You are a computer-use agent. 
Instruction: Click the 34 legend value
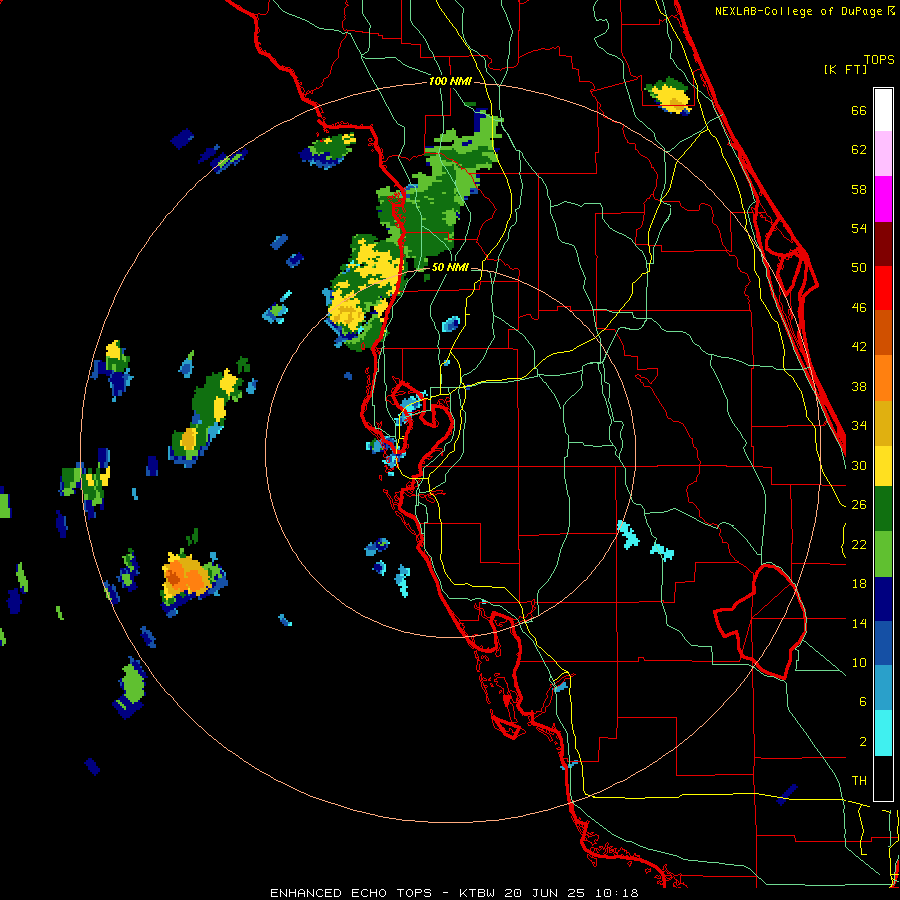point(859,426)
